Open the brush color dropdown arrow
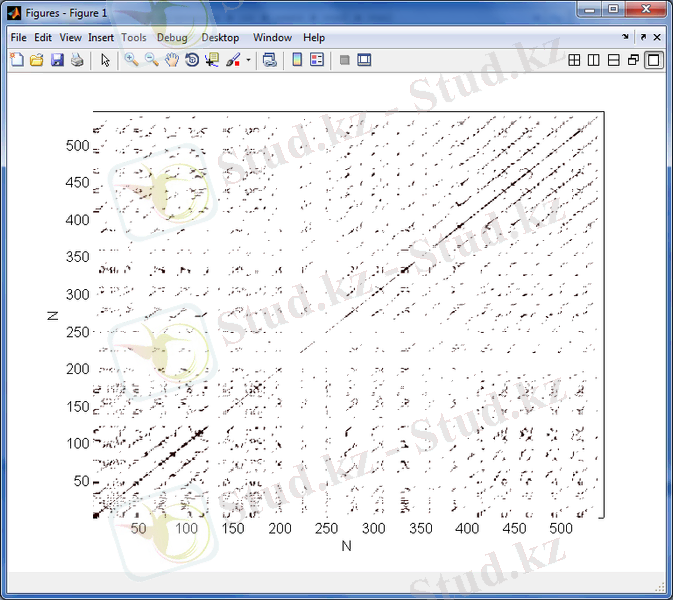 point(248,60)
